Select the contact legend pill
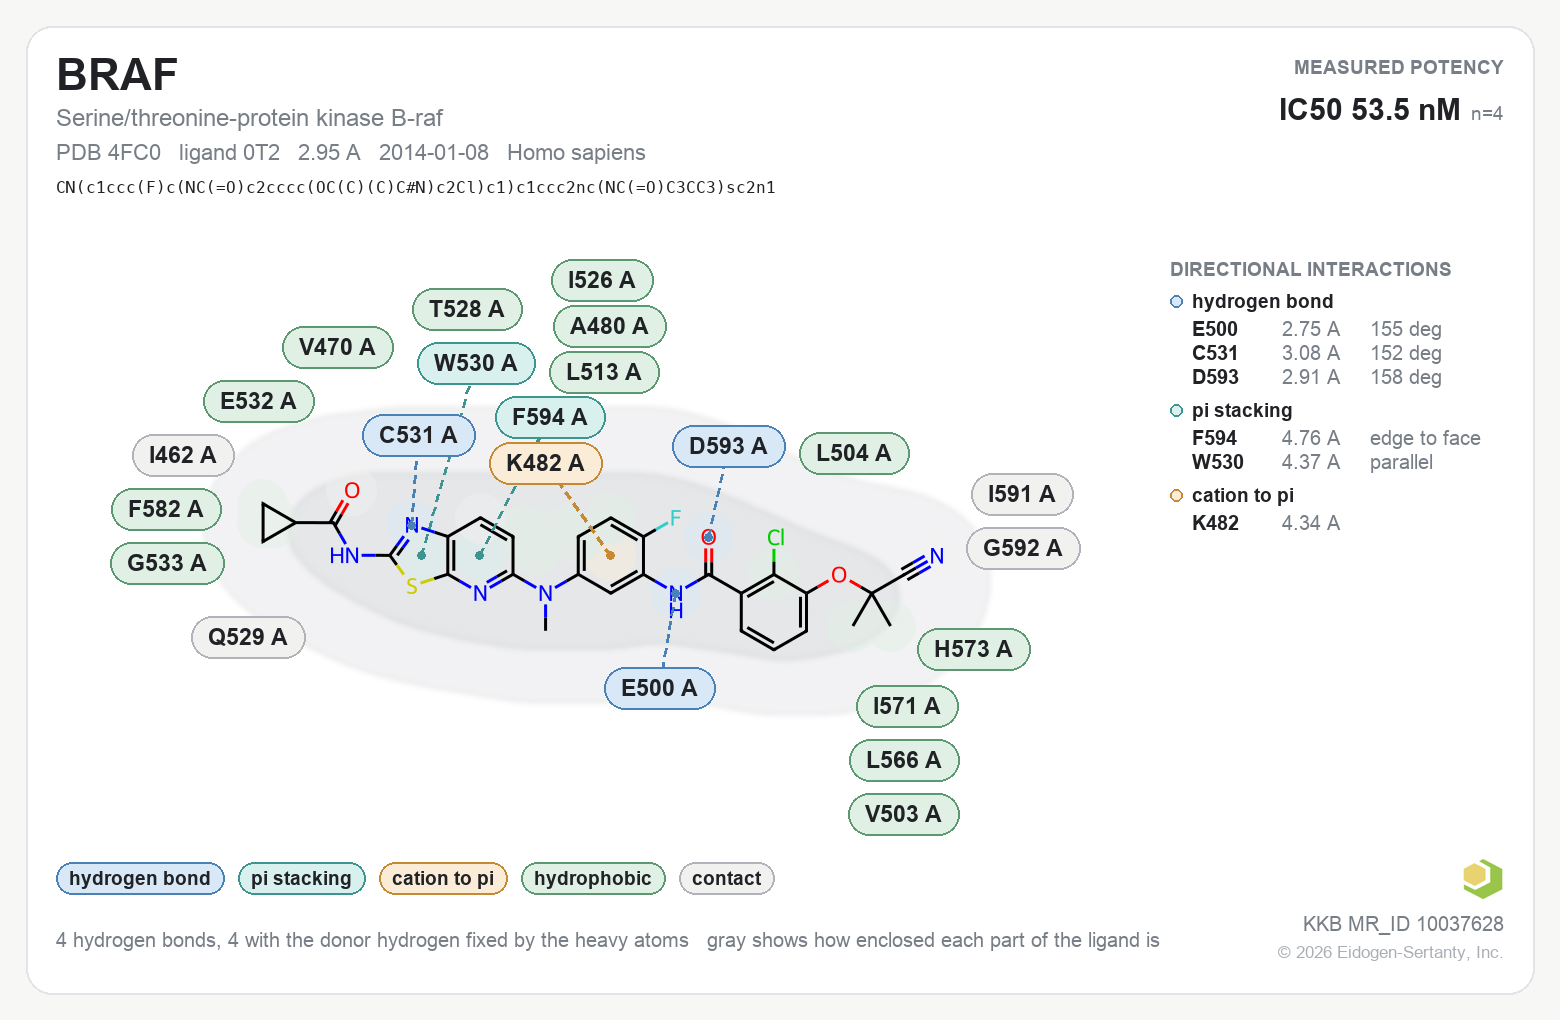The width and height of the screenshot is (1560, 1020). pos(727,879)
